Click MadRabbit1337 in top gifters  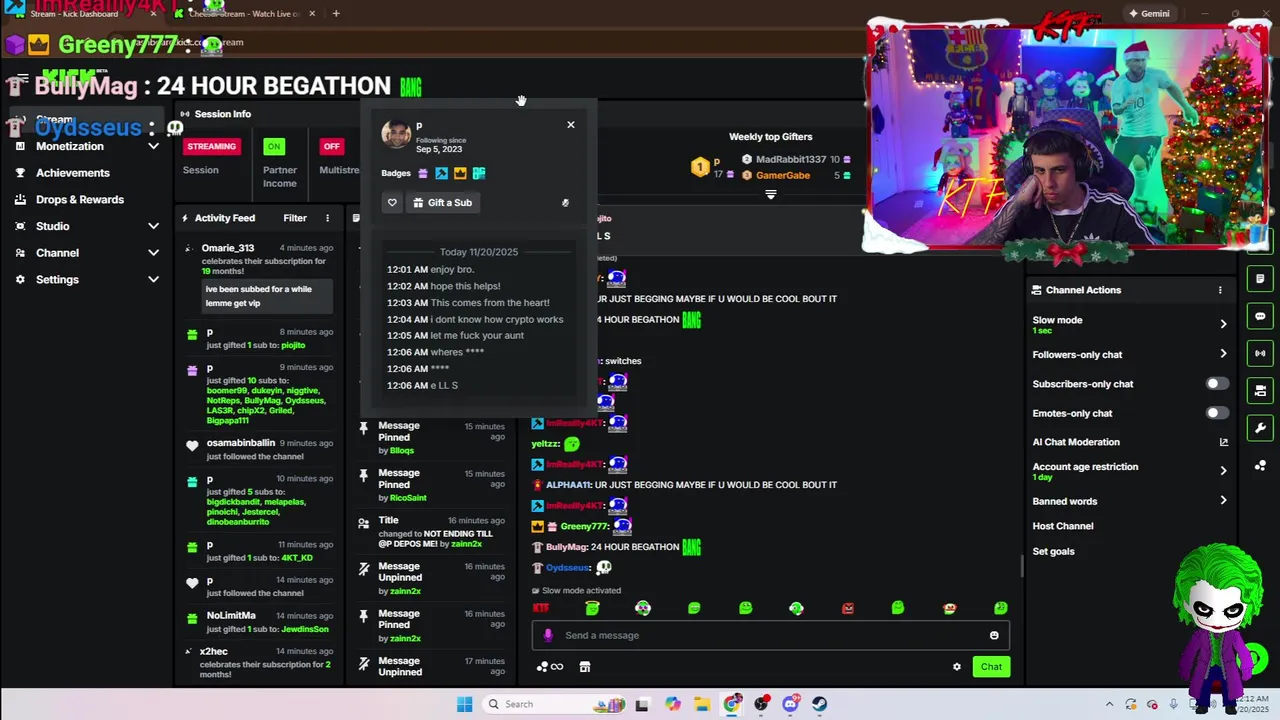click(x=791, y=160)
